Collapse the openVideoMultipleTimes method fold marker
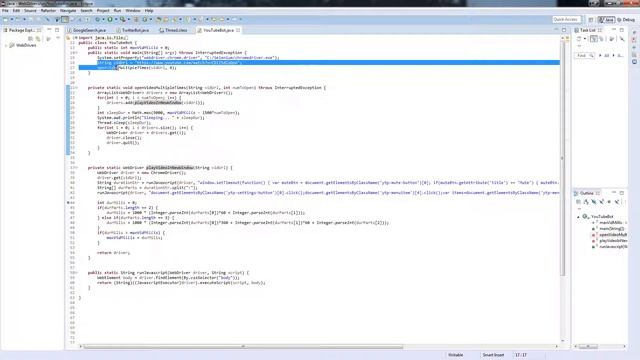640x360 pixels. click(x=76, y=88)
